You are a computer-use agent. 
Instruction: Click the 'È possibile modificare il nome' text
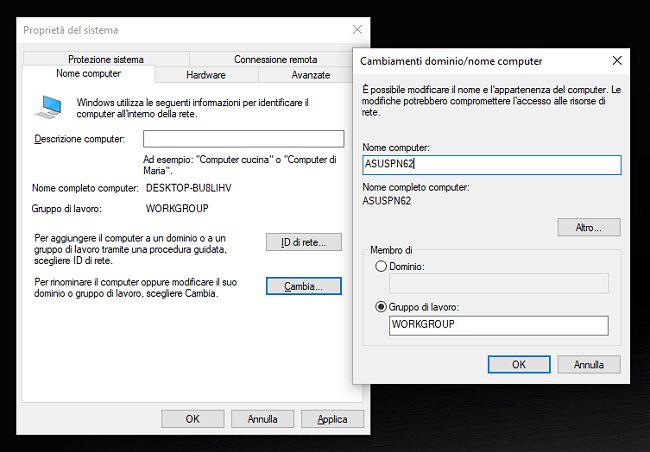[x=492, y=101]
